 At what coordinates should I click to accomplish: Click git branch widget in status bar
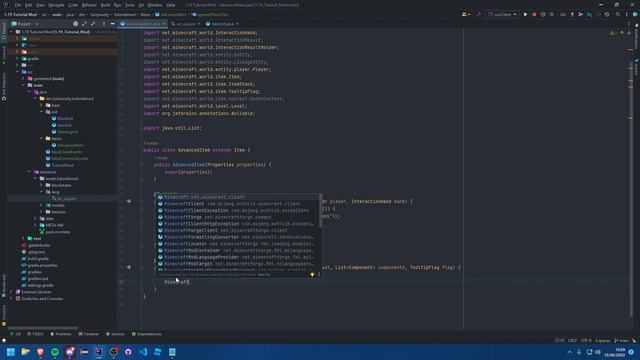pyautogui.click(x=622, y=340)
